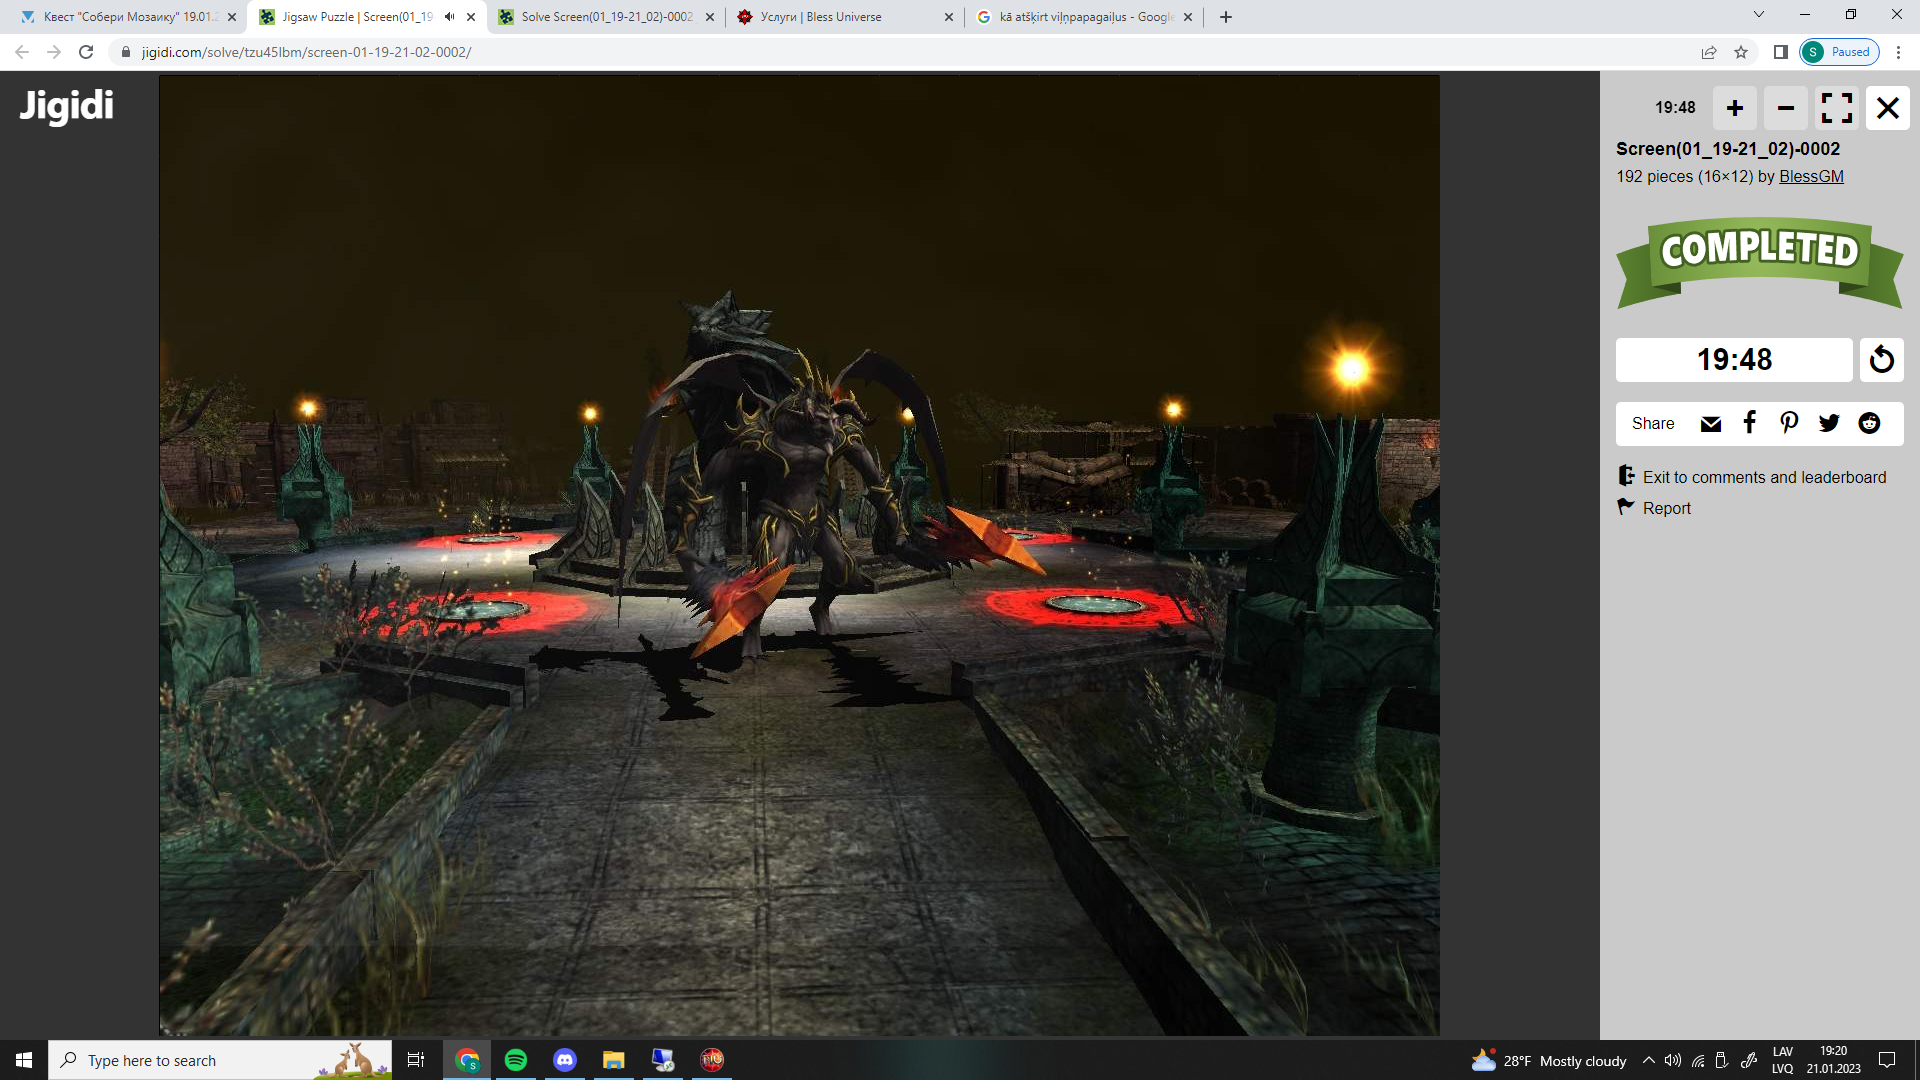This screenshot has width=1920, height=1080.
Task: Zoom in the puzzle with plus button
Action: pyautogui.click(x=1735, y=108)
